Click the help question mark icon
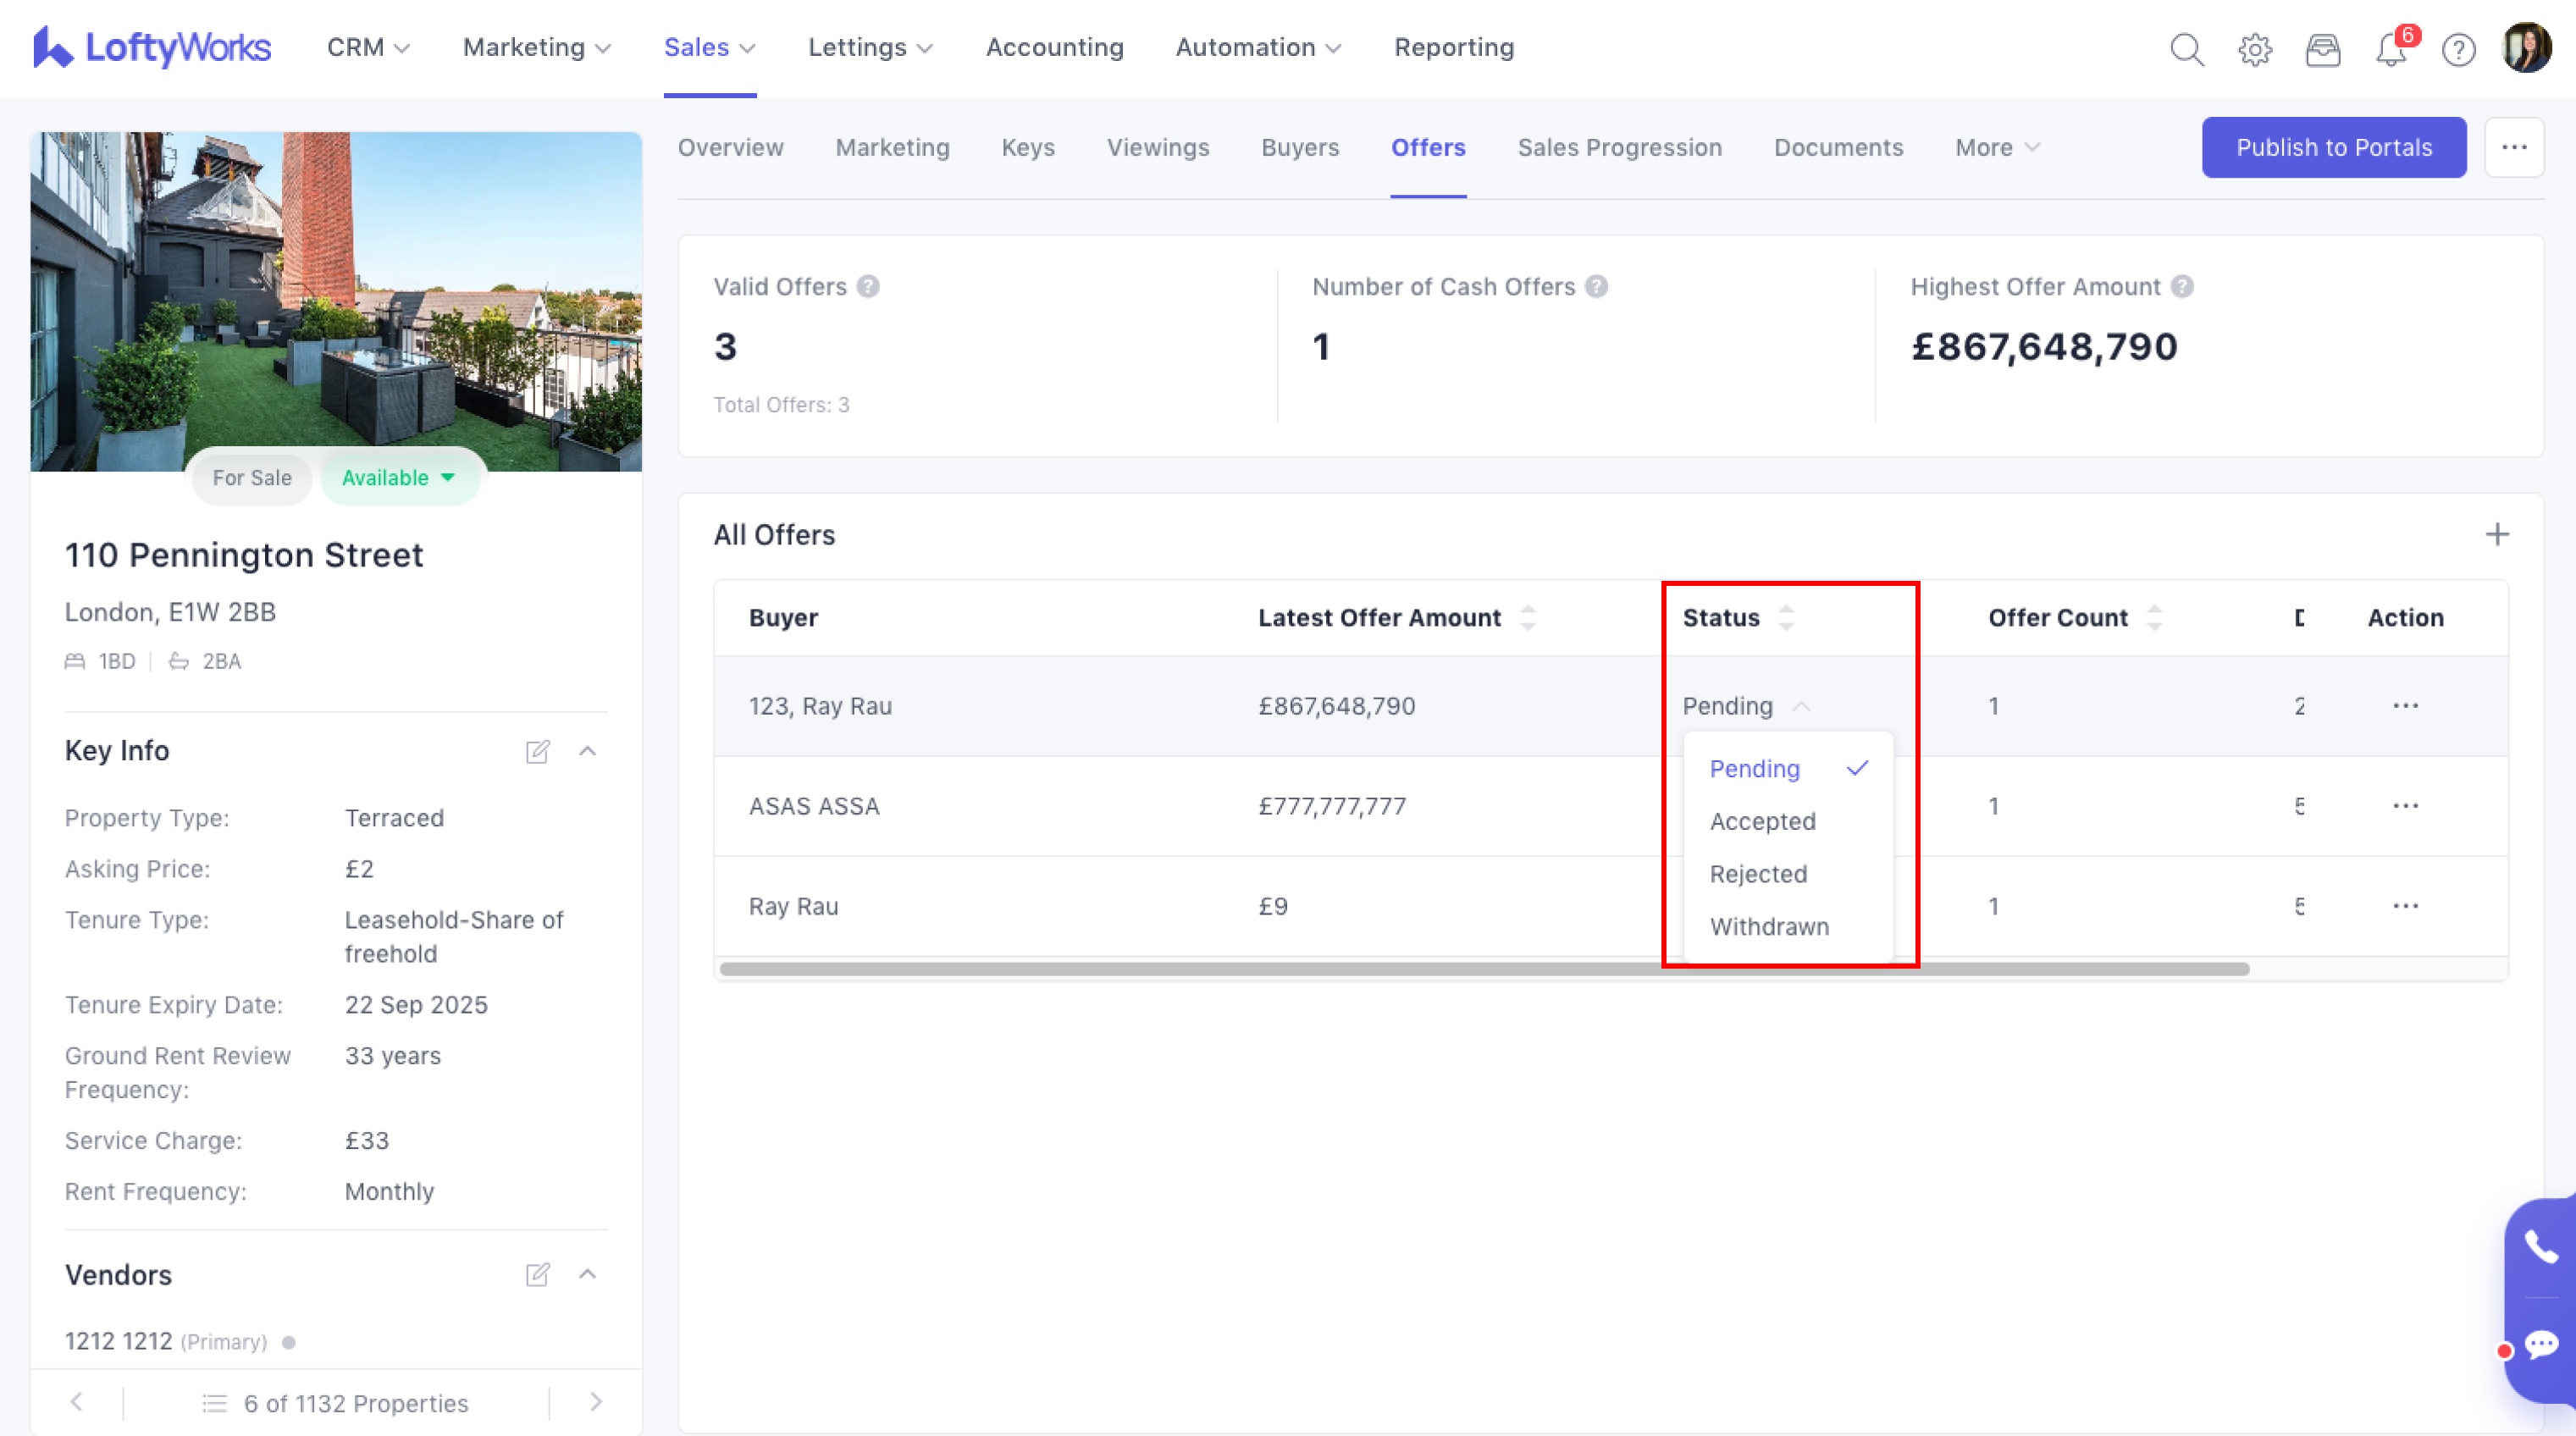The image size is (2576, 1436). click(x=2458, y=48)
